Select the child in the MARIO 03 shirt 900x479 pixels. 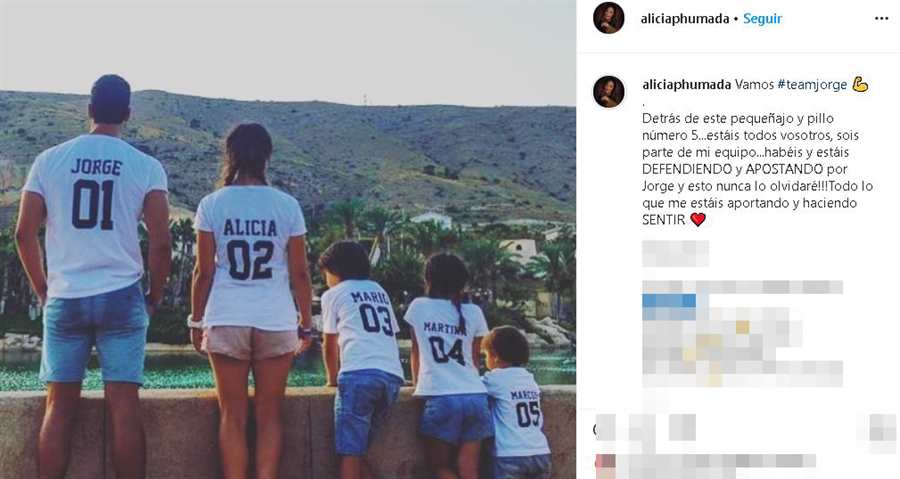362,356
